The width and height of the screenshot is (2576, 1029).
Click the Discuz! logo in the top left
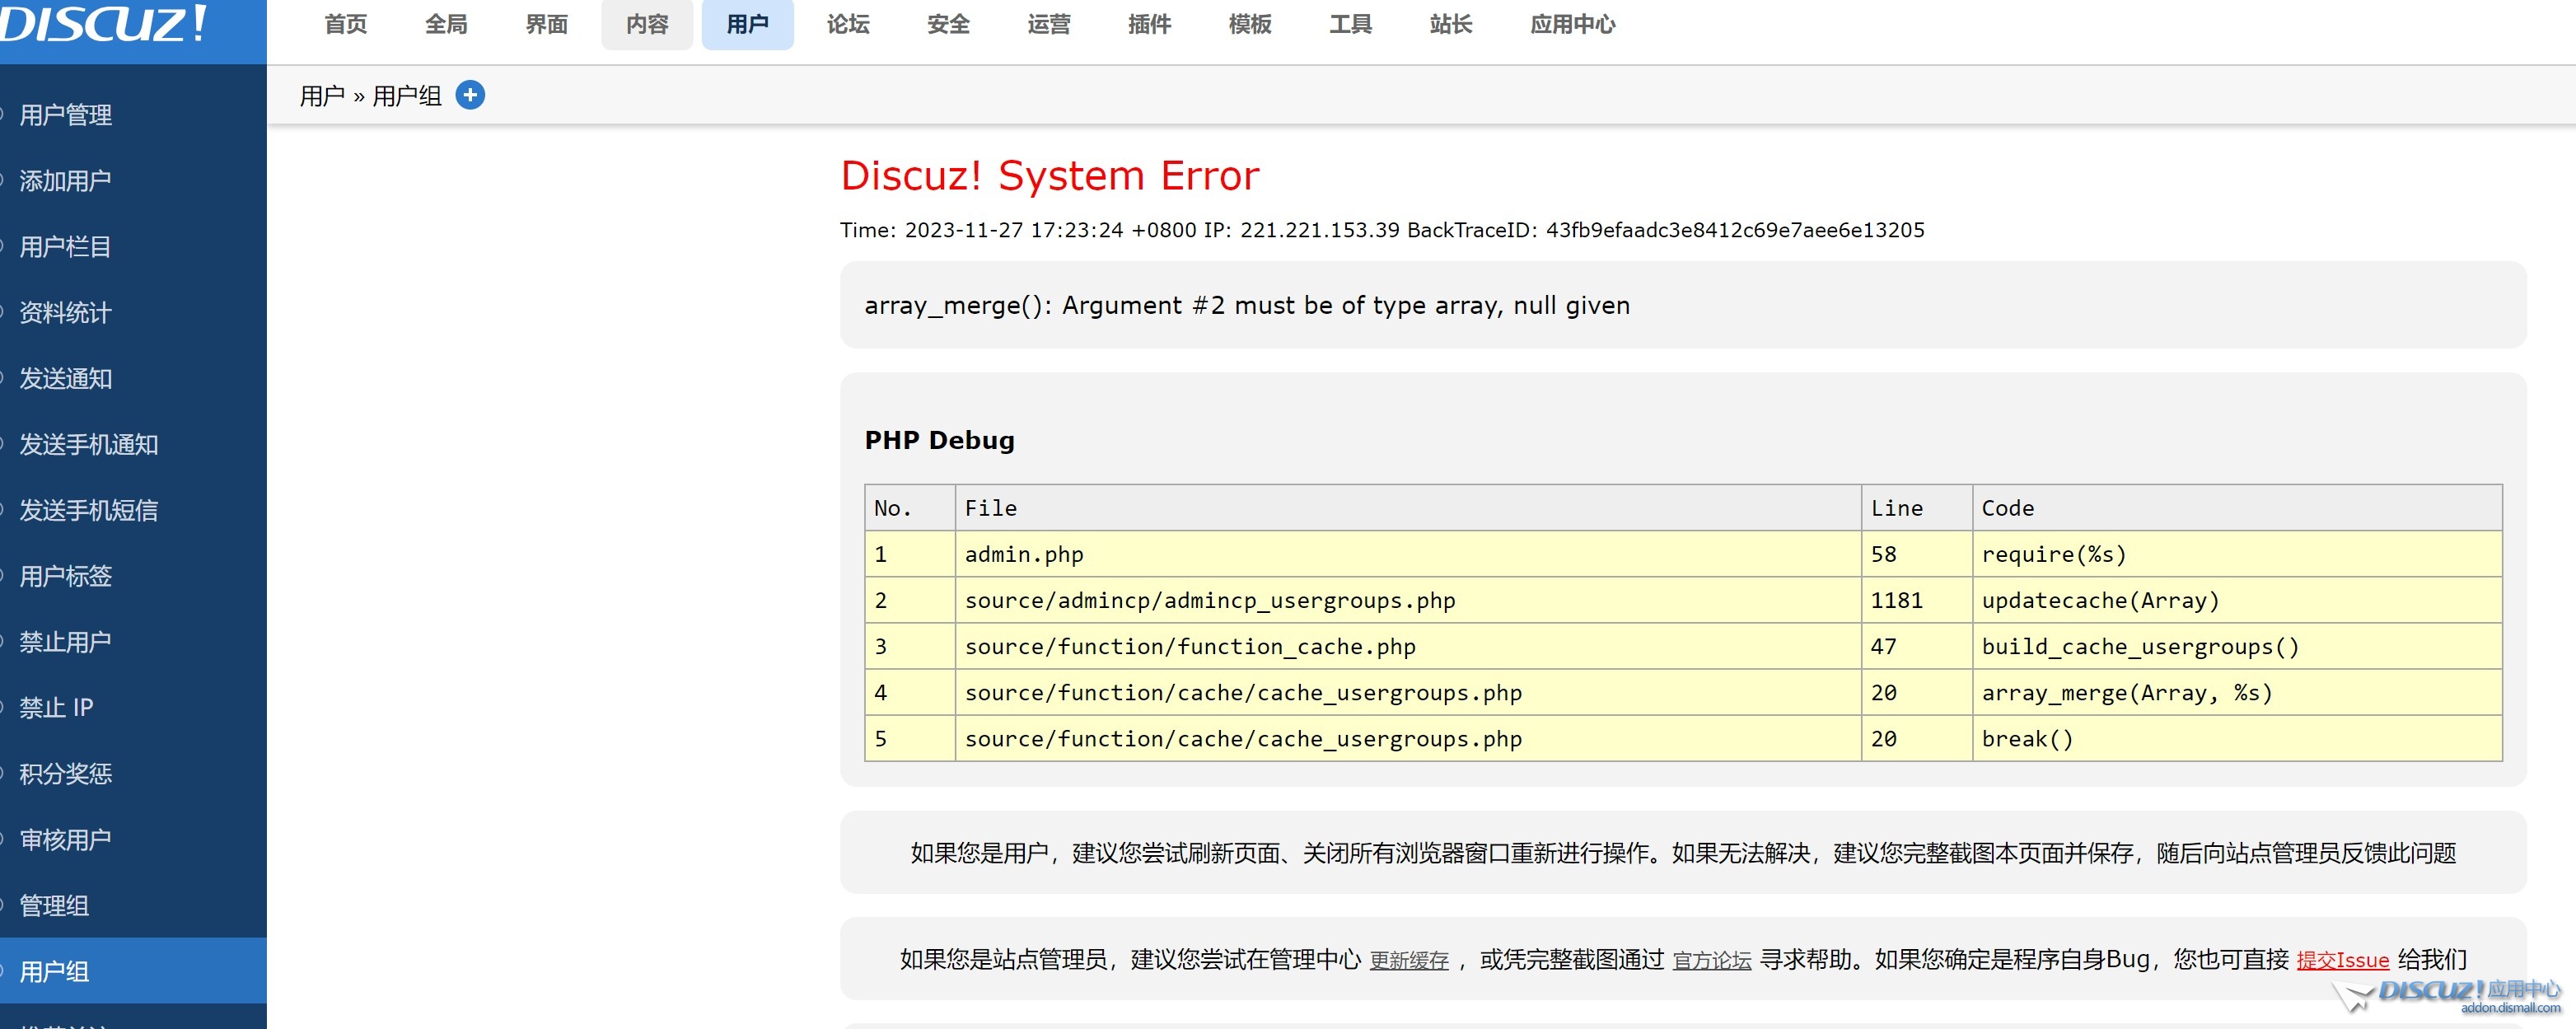click(100, 25)
